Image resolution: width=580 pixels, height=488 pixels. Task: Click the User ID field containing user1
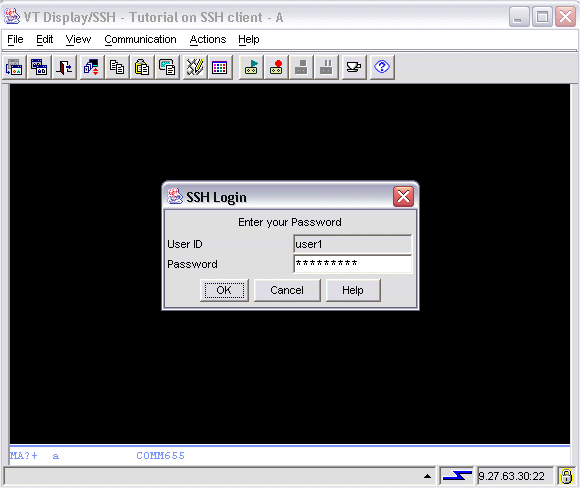(353, 244)
